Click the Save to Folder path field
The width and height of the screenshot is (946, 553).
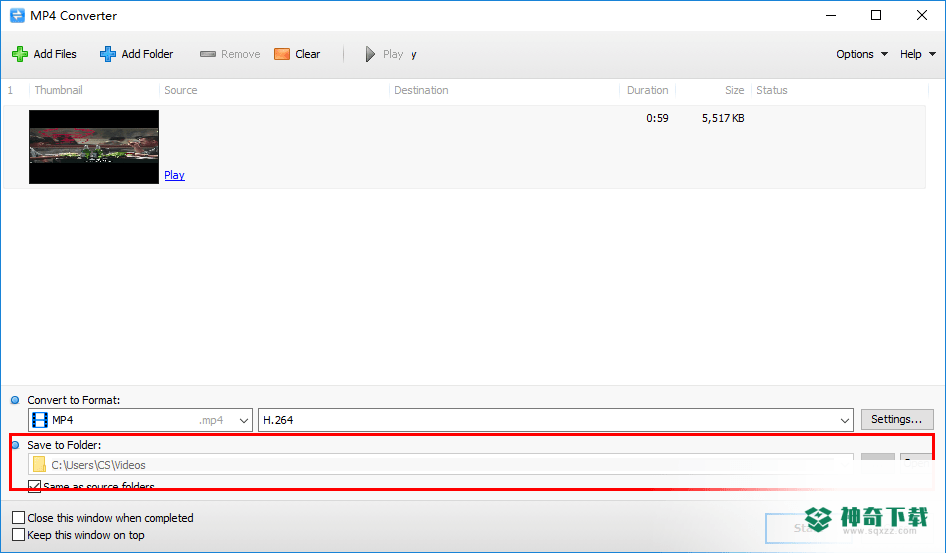(440, 464)
